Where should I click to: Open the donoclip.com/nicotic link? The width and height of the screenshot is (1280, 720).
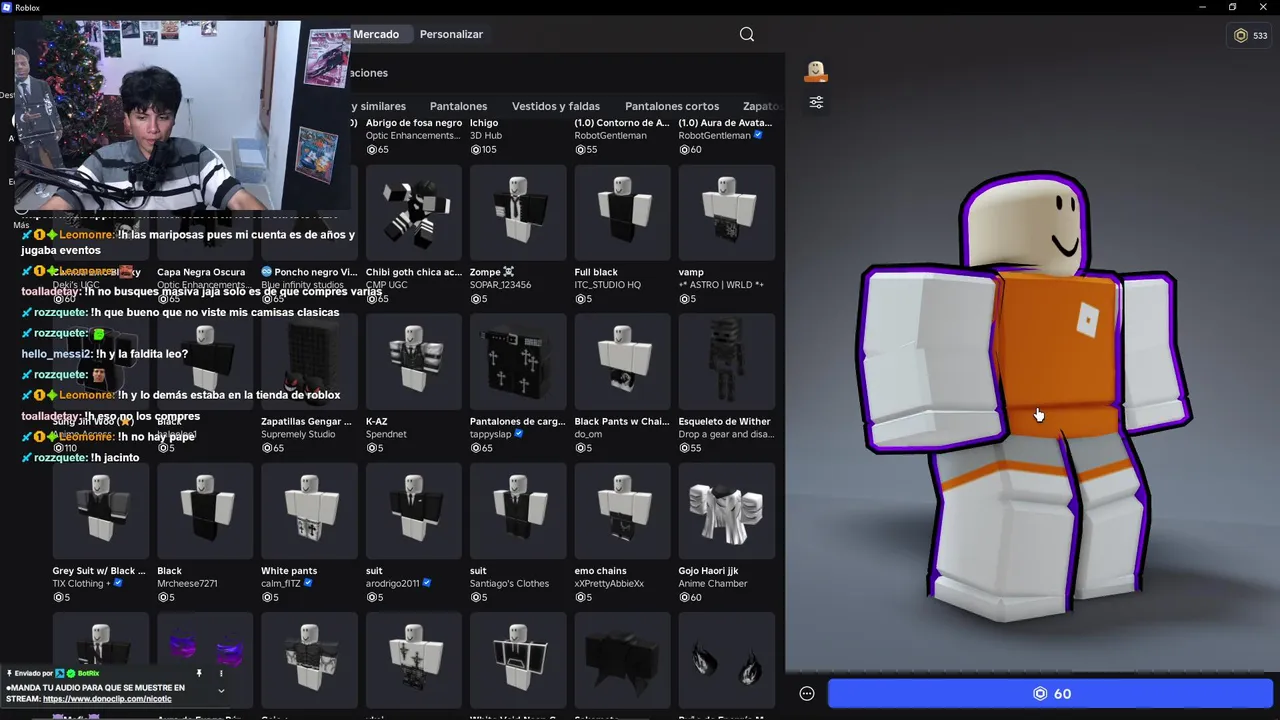107,699
